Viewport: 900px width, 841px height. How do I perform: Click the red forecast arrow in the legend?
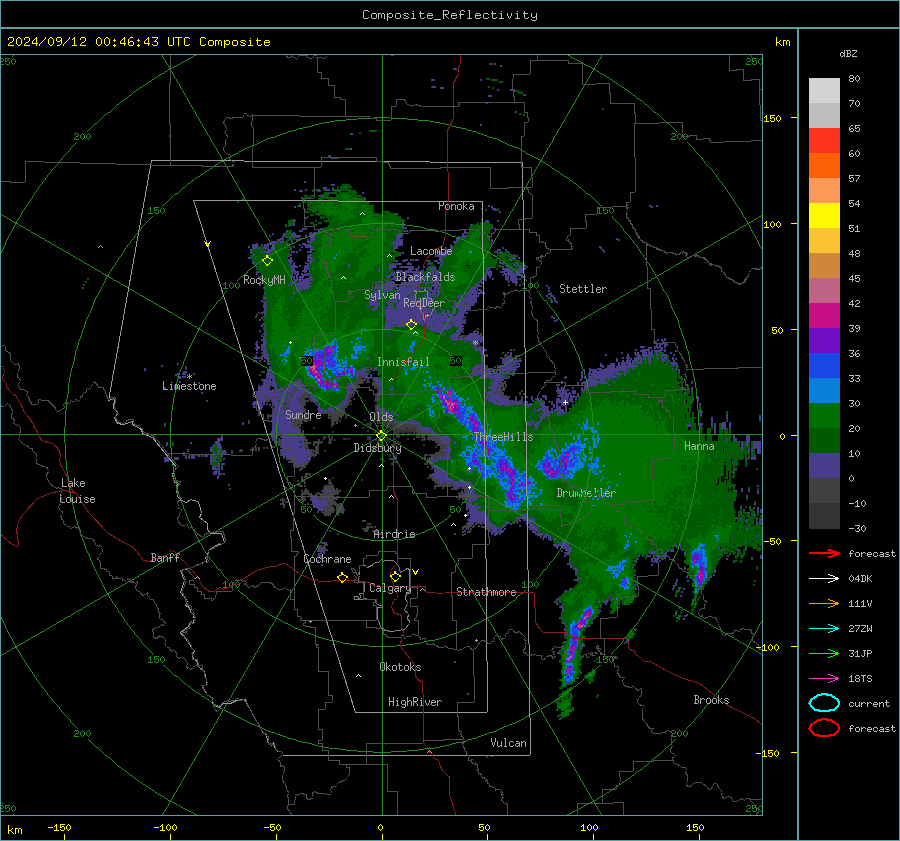(824, 553)
